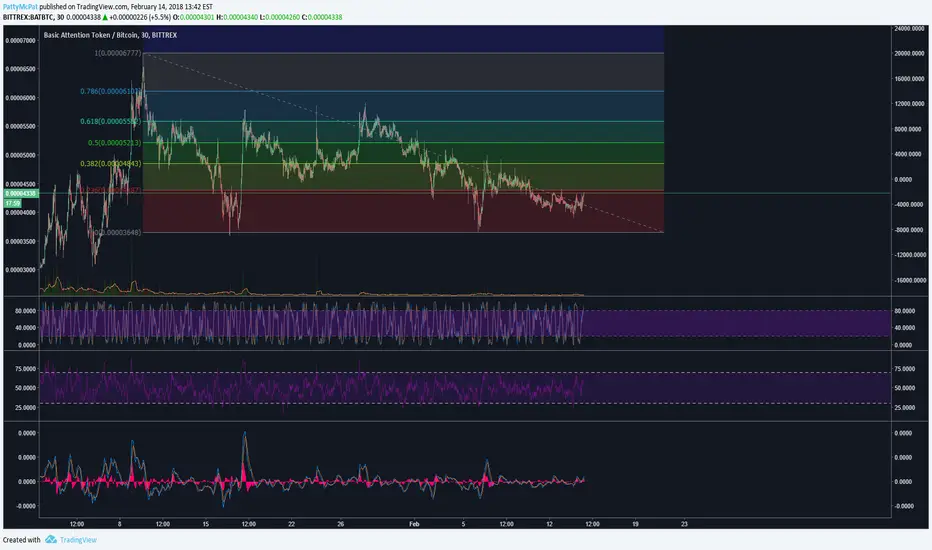The image size is (932, 550).
Task: Click the green current price tag on the left axis
Action: coord(21,193)
